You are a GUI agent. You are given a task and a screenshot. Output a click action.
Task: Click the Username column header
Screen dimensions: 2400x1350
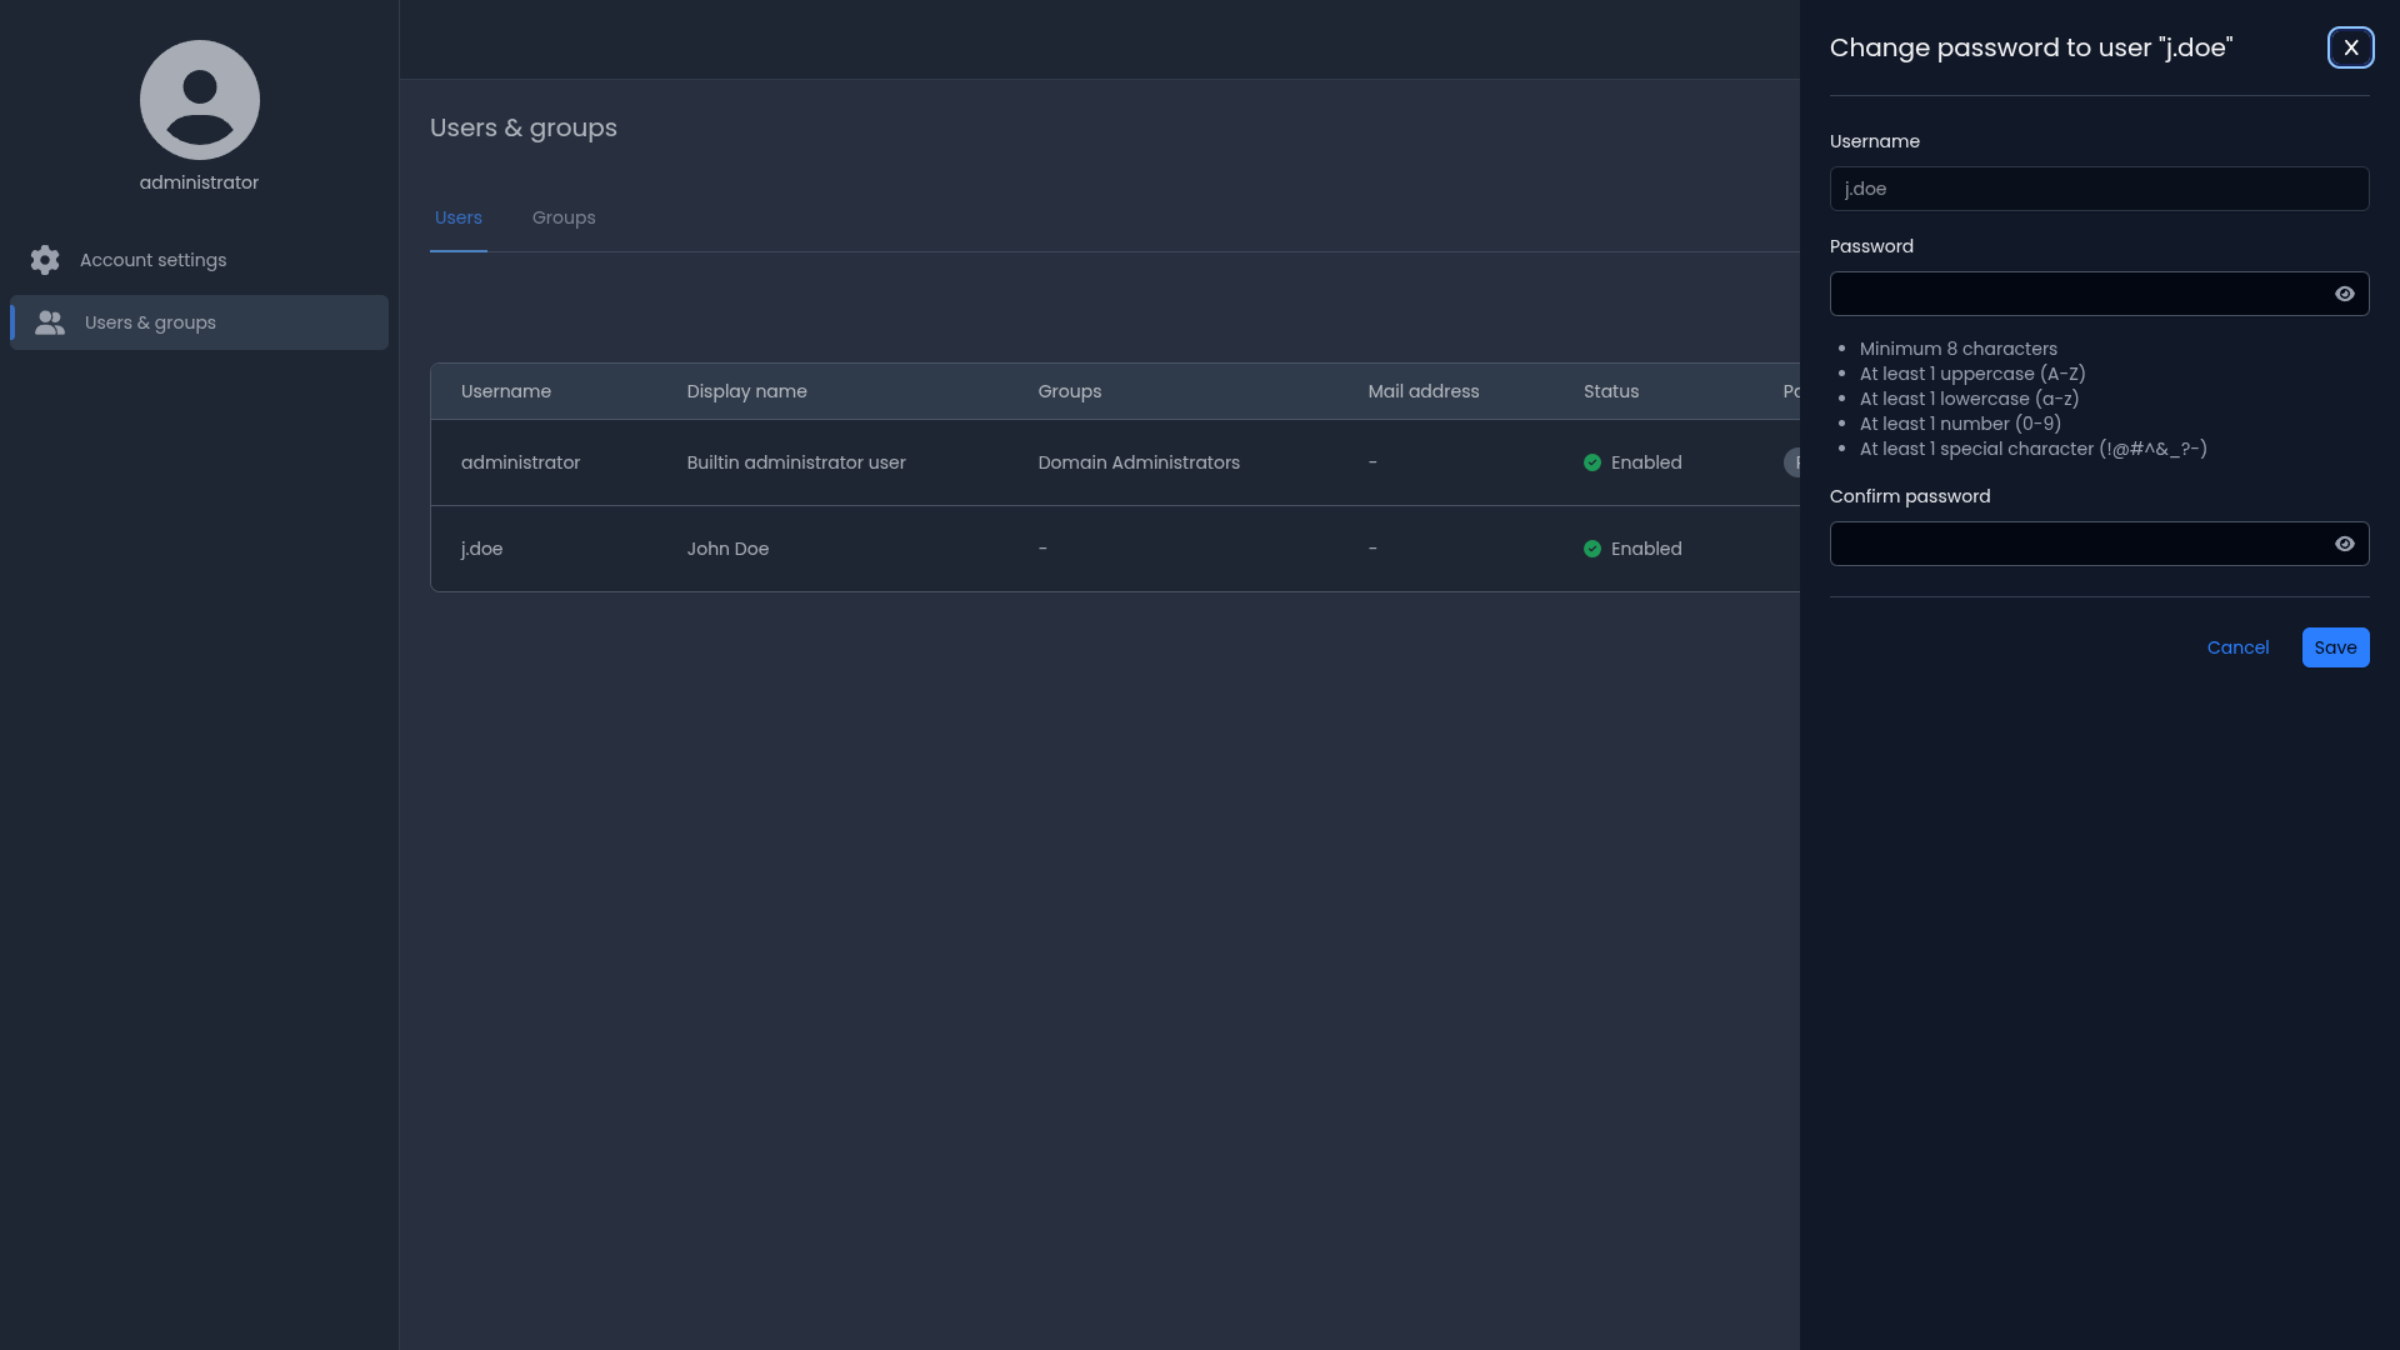tap(506, 391)
